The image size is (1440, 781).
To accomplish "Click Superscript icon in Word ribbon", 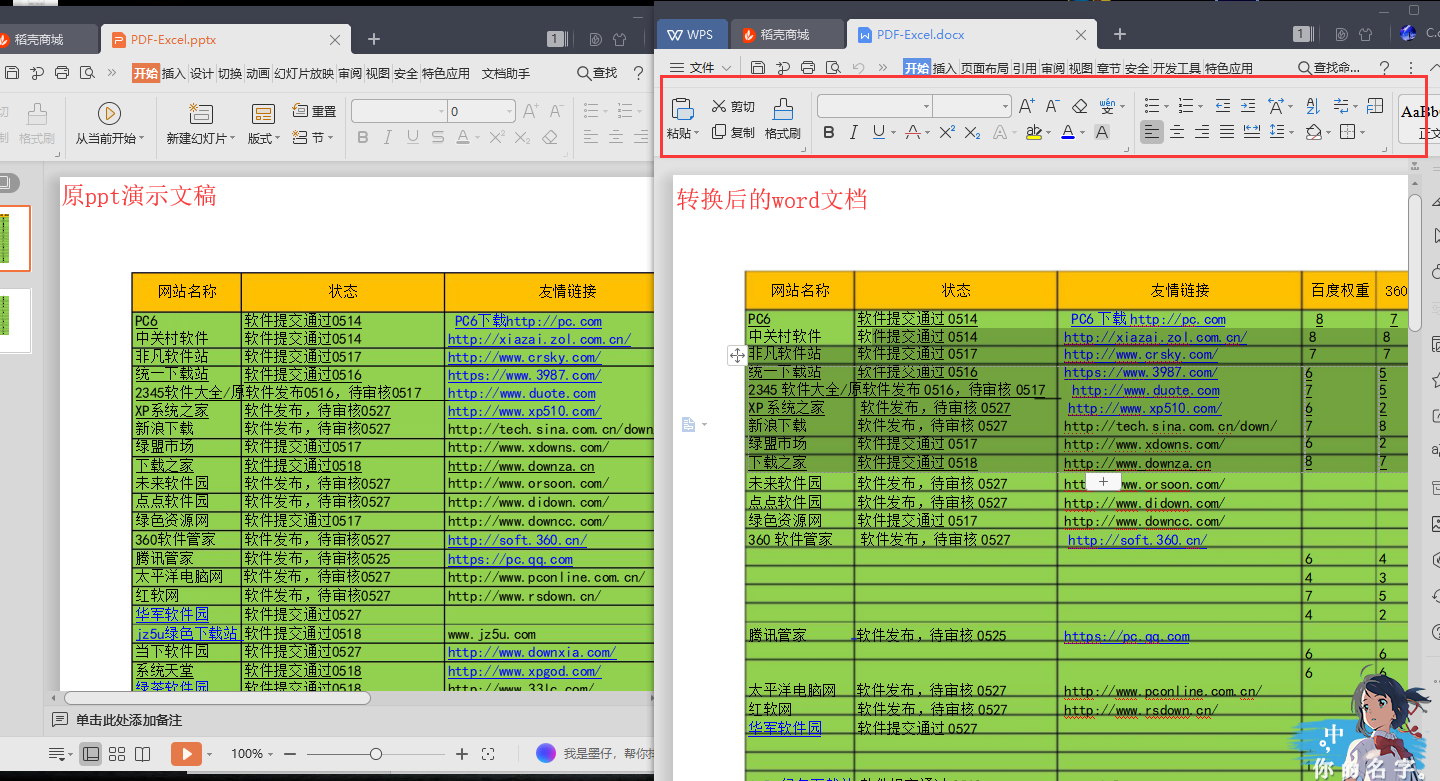I will coord(947,132).
